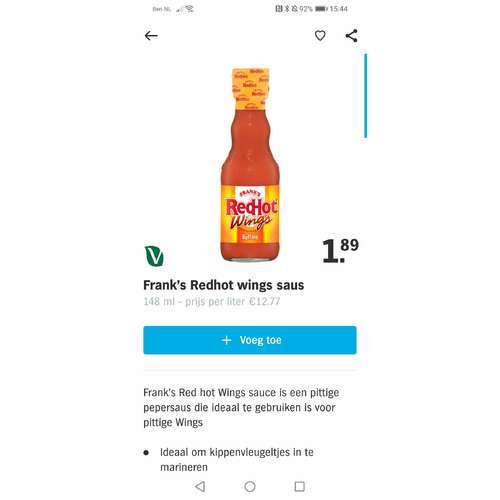Viewport: 500px width, 500px height.
Task: Select the Frank's Redhot wings saus title
Action: coord(224,285)
